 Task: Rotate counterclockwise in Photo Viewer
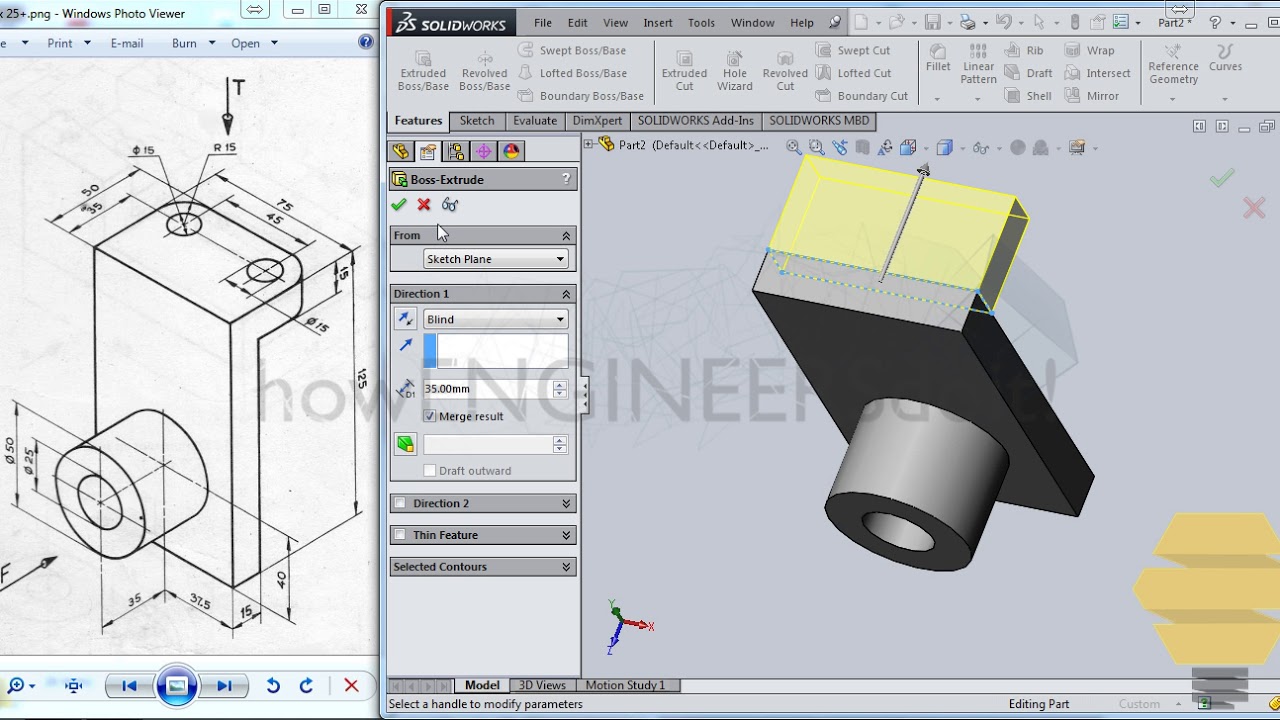pos(272,686)
